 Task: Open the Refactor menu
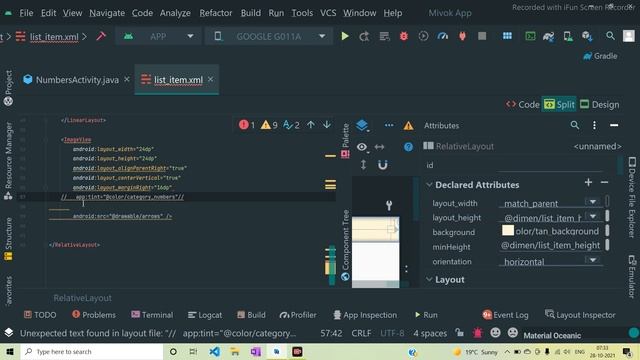pyautogui.click(x=216, y=13)
